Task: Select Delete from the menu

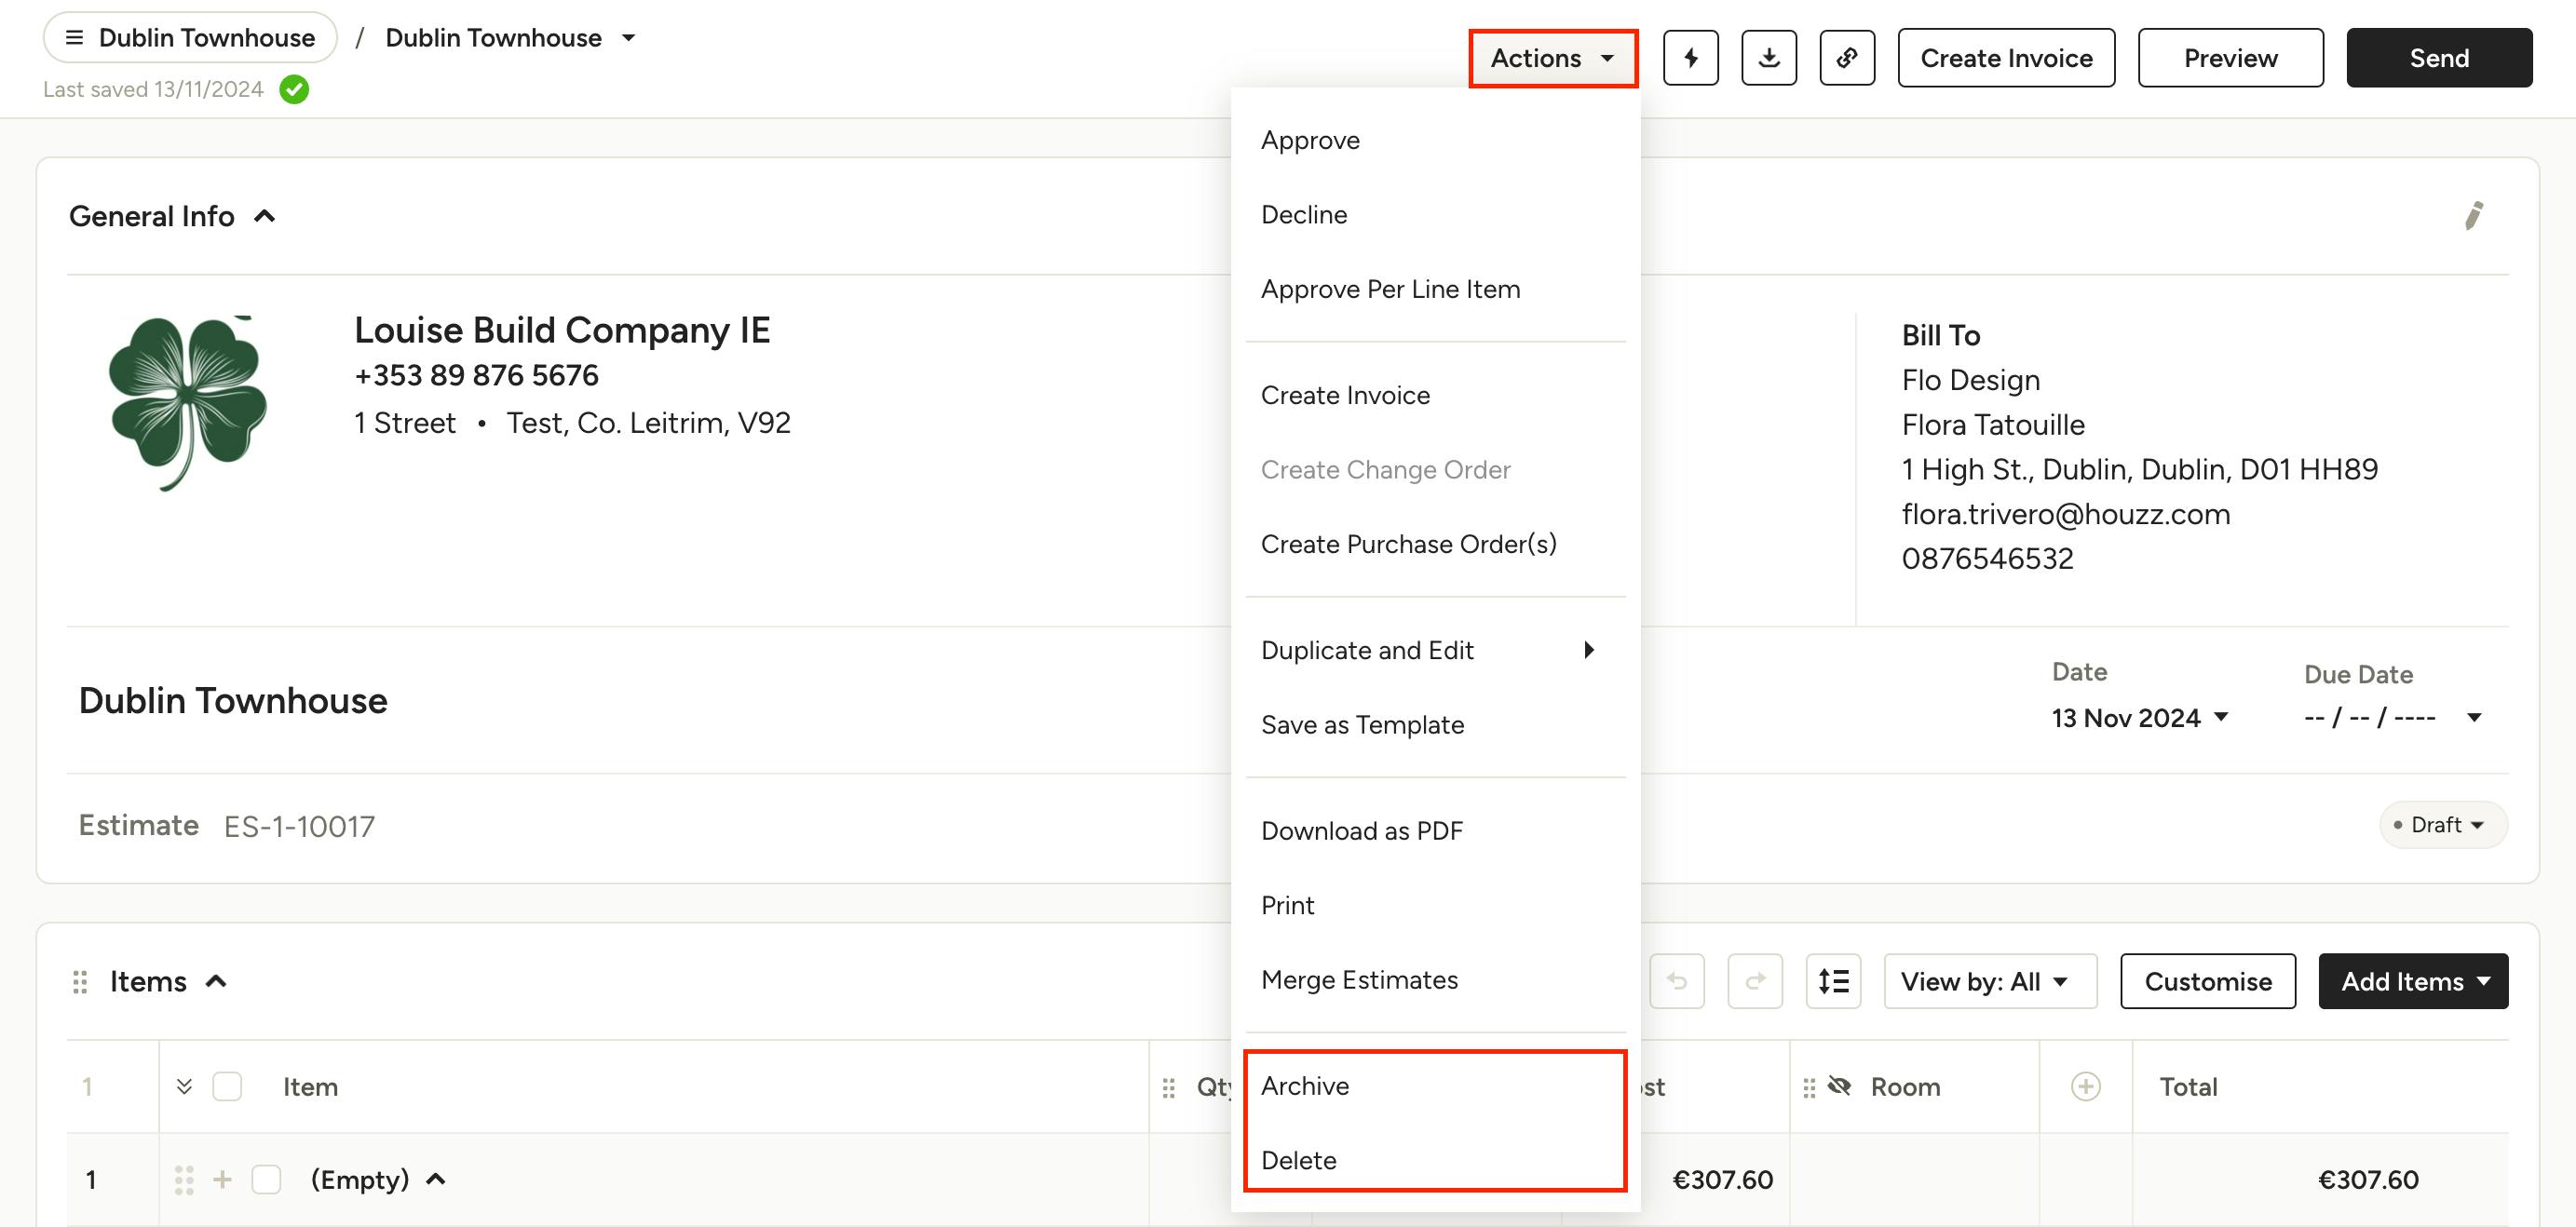Action: pyautogui.click(x=1435, y=1161)
